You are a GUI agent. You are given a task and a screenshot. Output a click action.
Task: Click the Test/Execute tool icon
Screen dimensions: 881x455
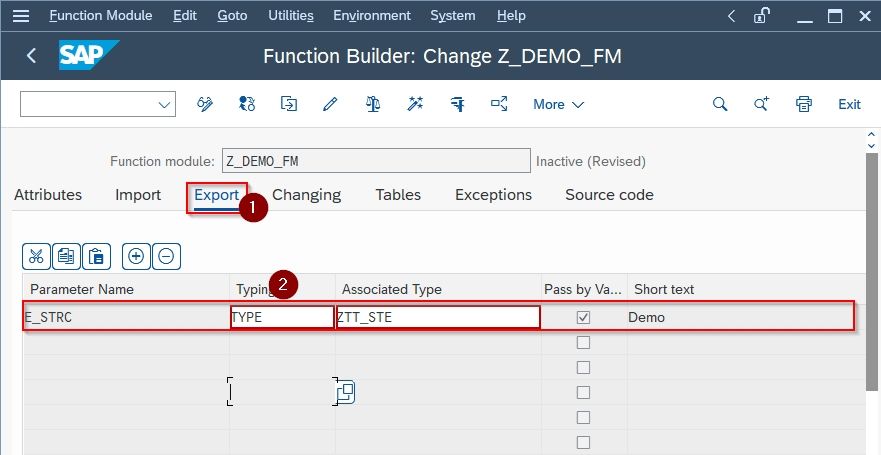point(457,104)
